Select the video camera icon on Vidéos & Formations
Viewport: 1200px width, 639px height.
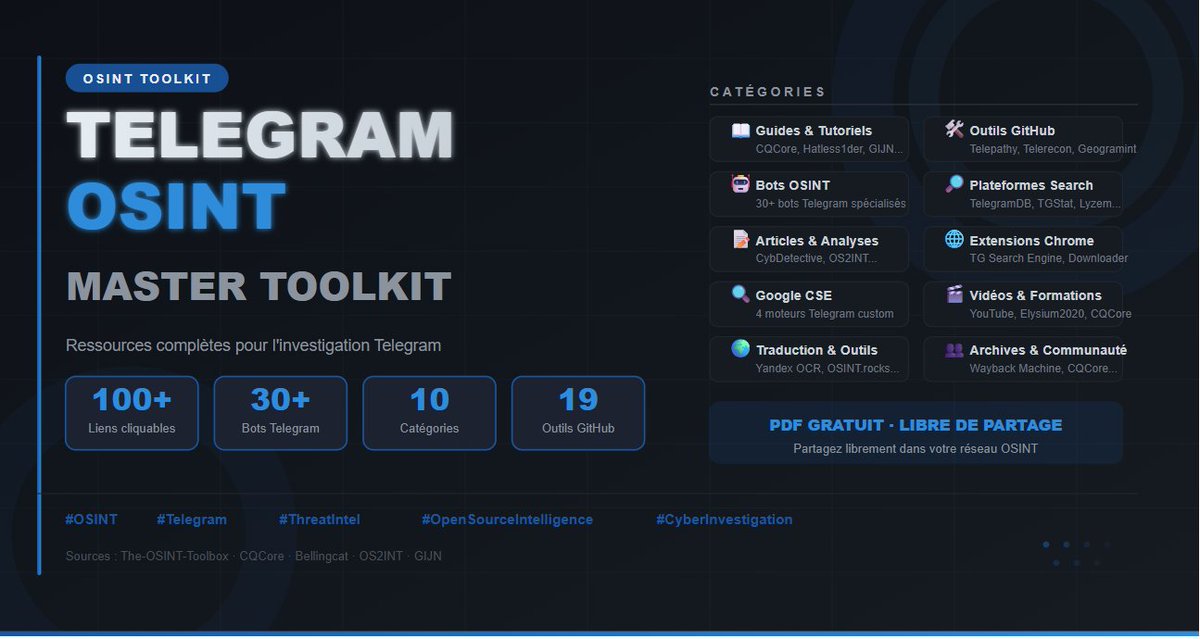click(953, 294)
